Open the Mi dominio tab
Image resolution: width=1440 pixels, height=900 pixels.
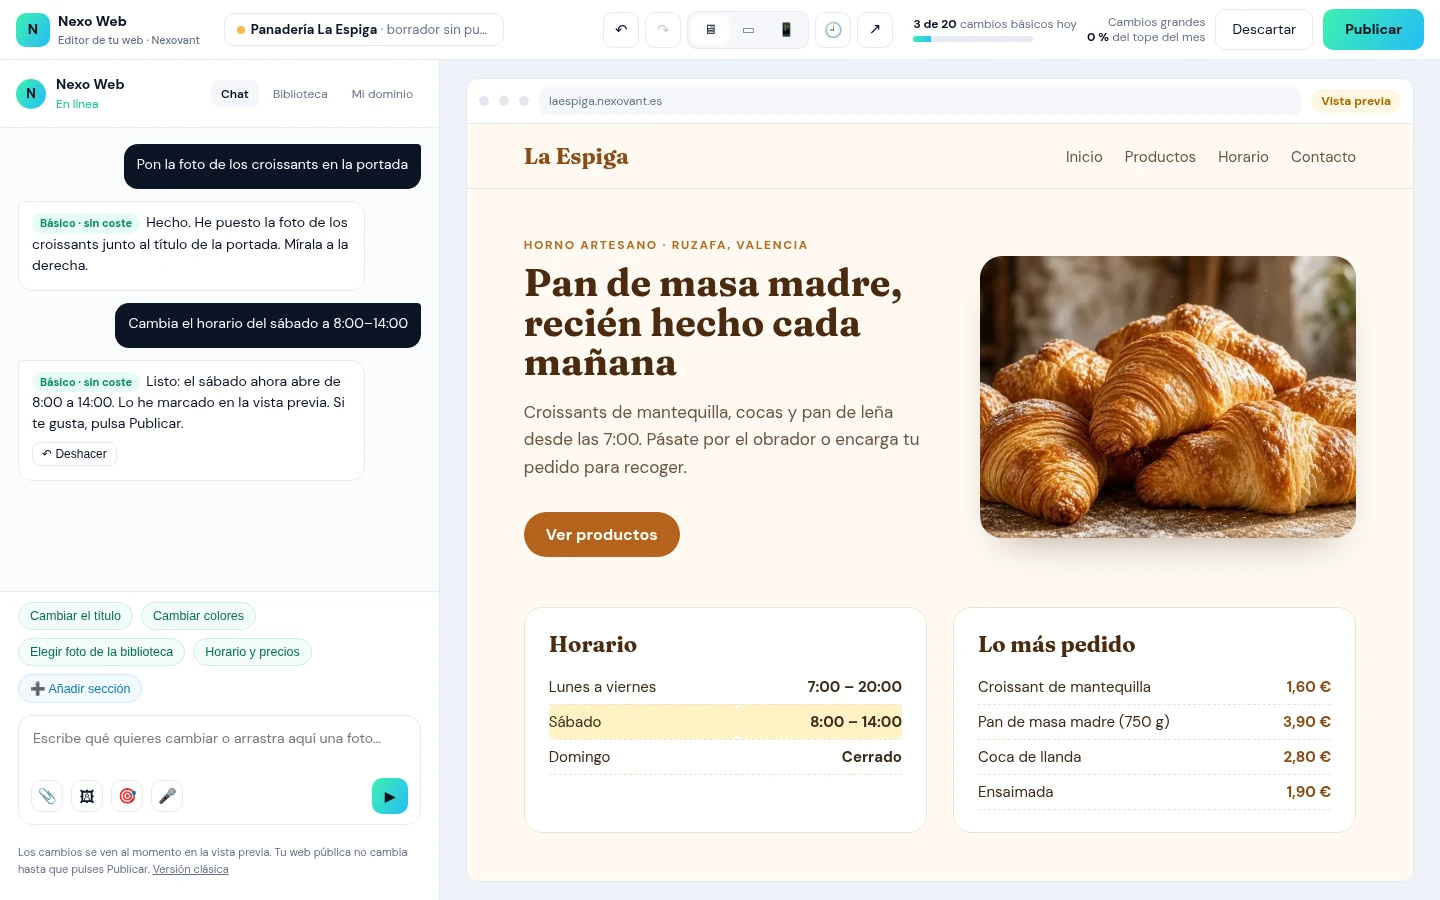click(x=382, y=94)
